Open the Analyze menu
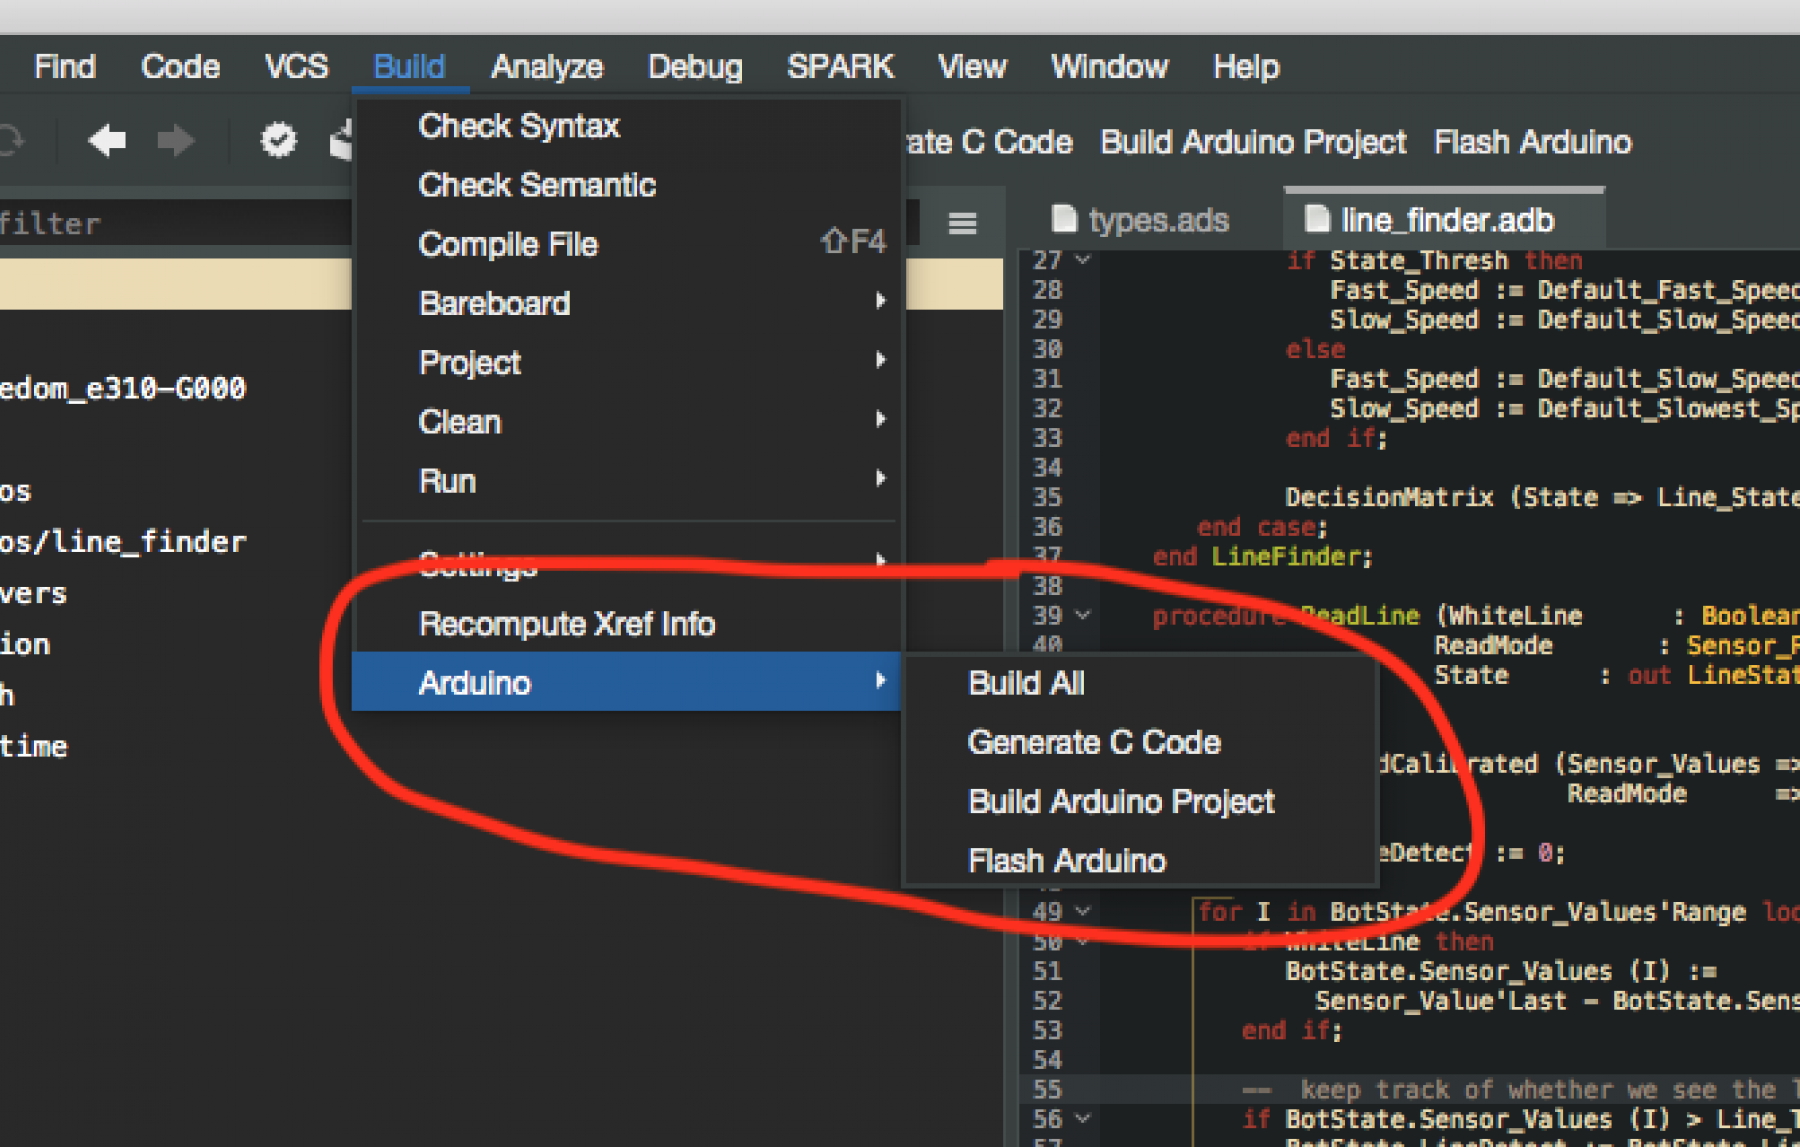The image size is (1800, 1147). [x=547, y=67]
